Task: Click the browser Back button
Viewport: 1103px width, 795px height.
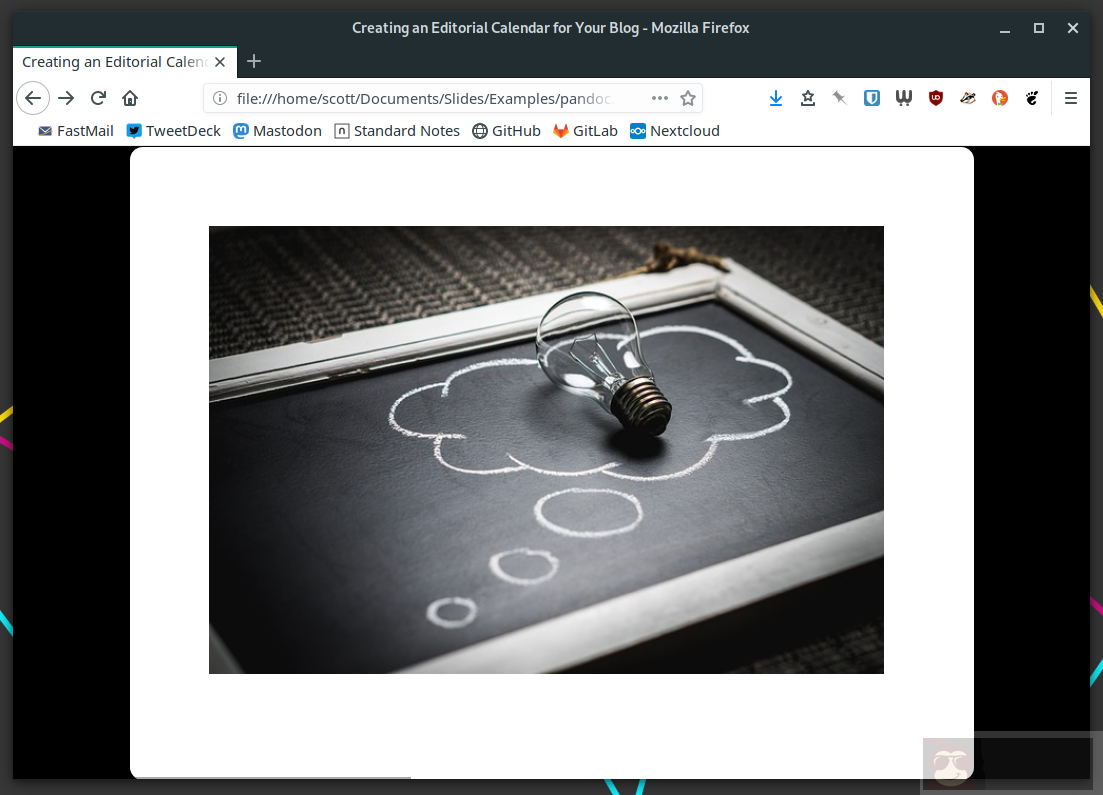Action: pos(32,98)
